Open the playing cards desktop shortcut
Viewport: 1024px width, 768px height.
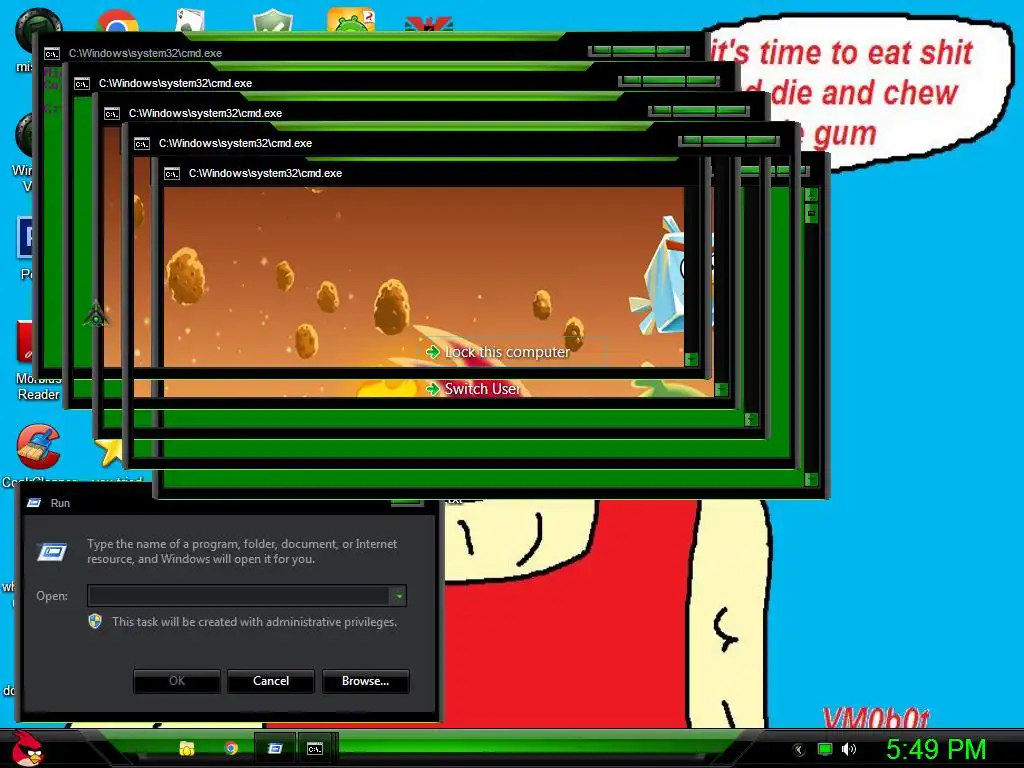(x=190, y=20)
